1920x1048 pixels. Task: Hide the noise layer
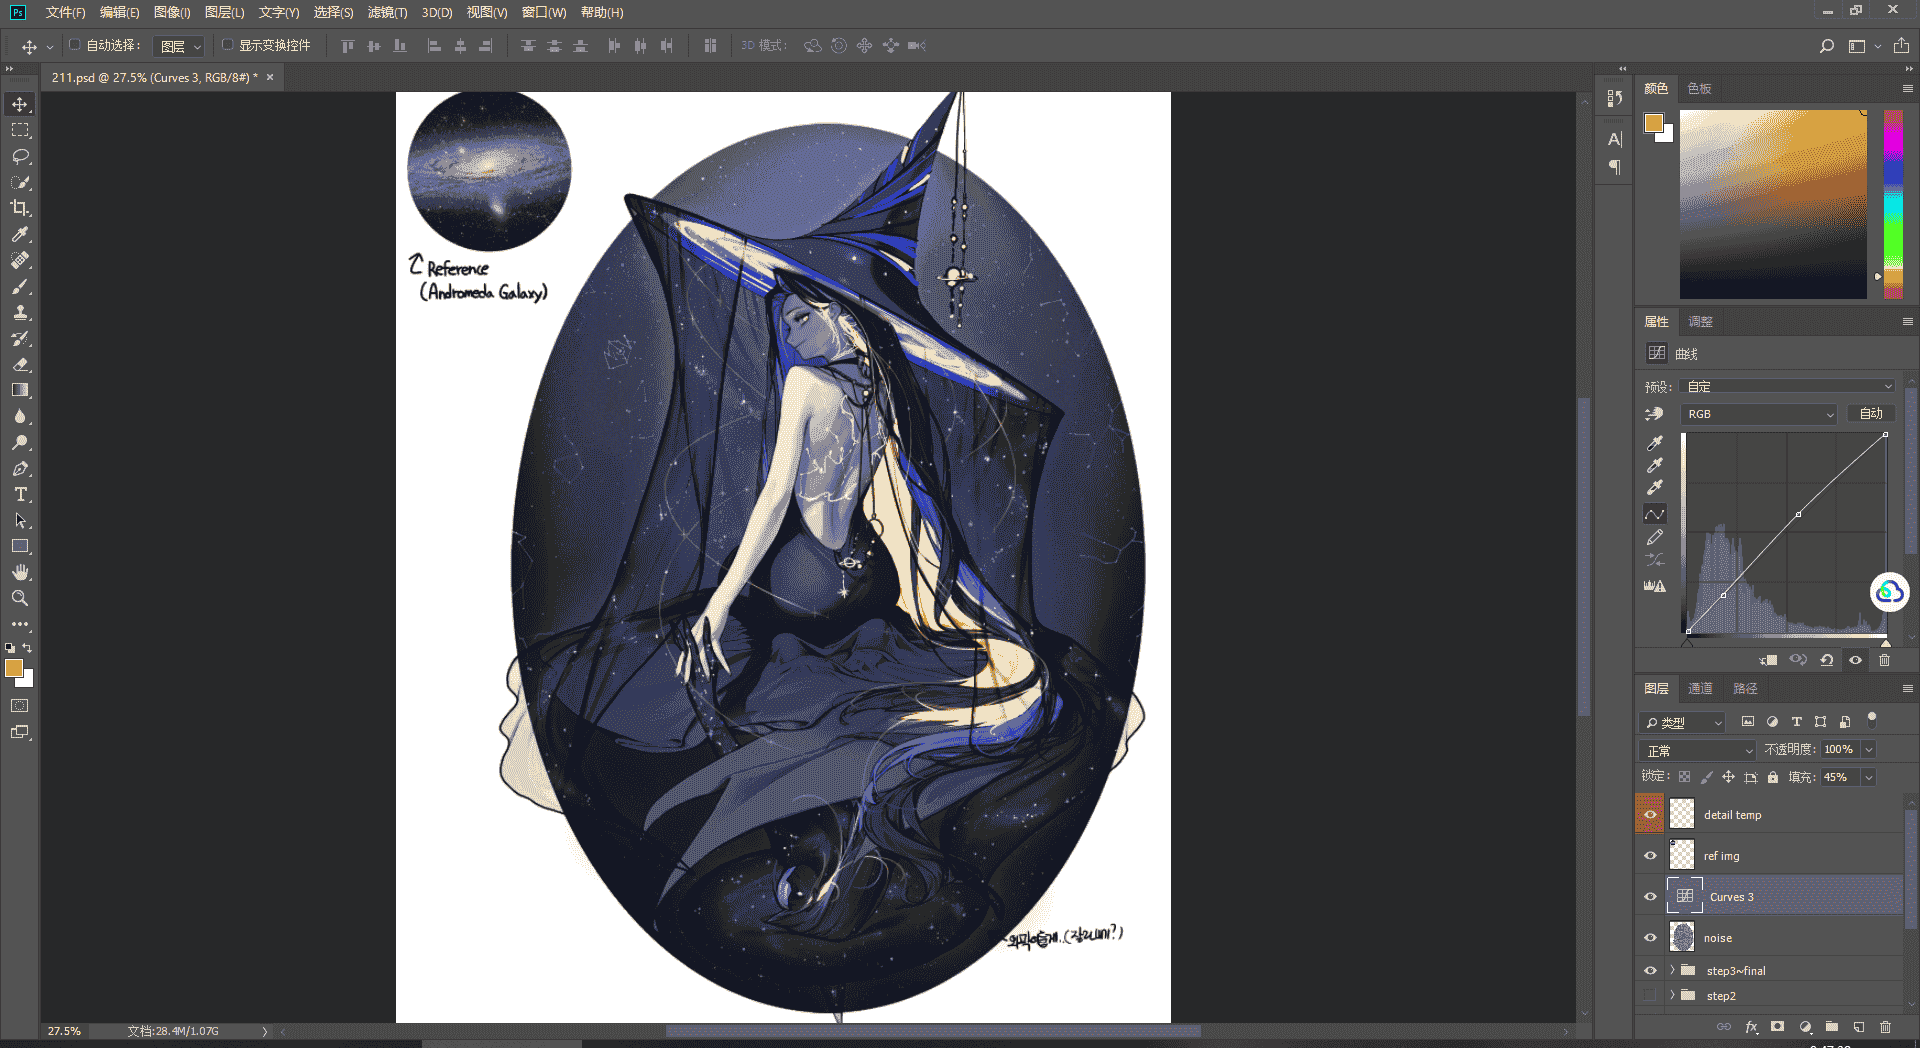1650,938
